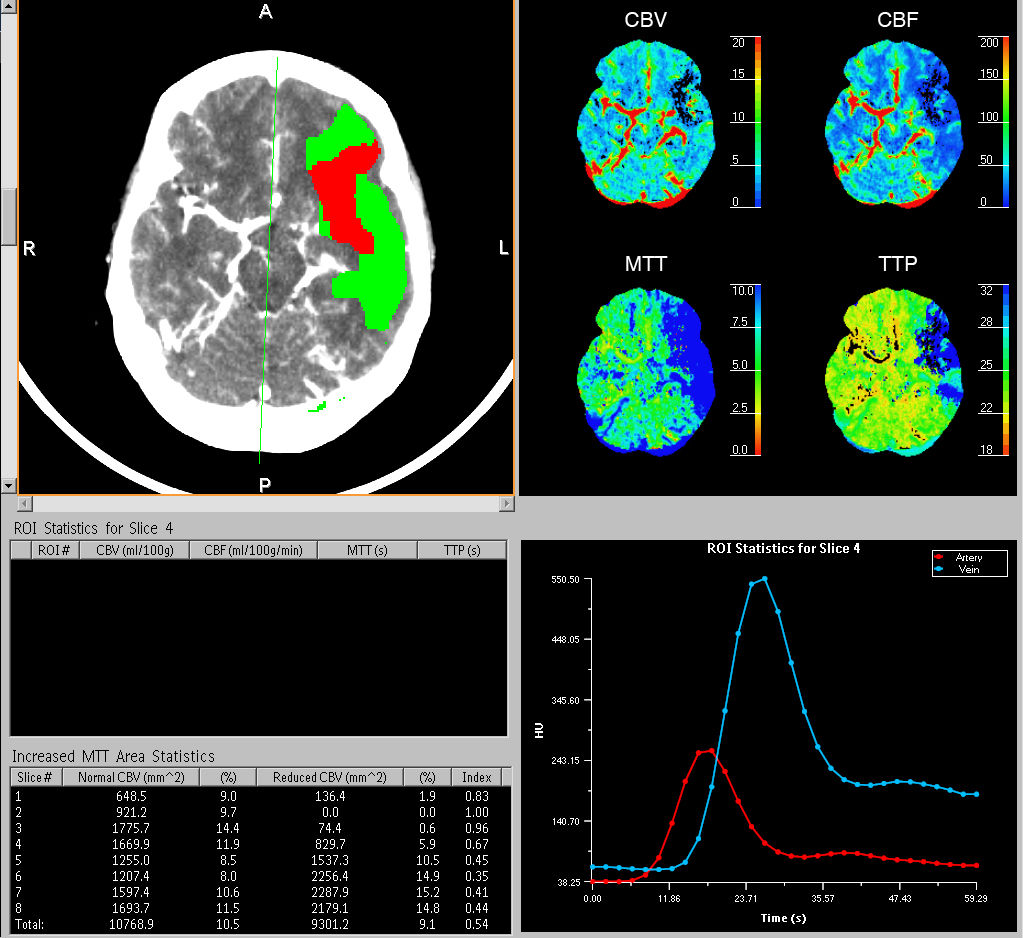Select the TTP (s) column header
This screenshot has width=1023, height=938.
coord(462,549)
